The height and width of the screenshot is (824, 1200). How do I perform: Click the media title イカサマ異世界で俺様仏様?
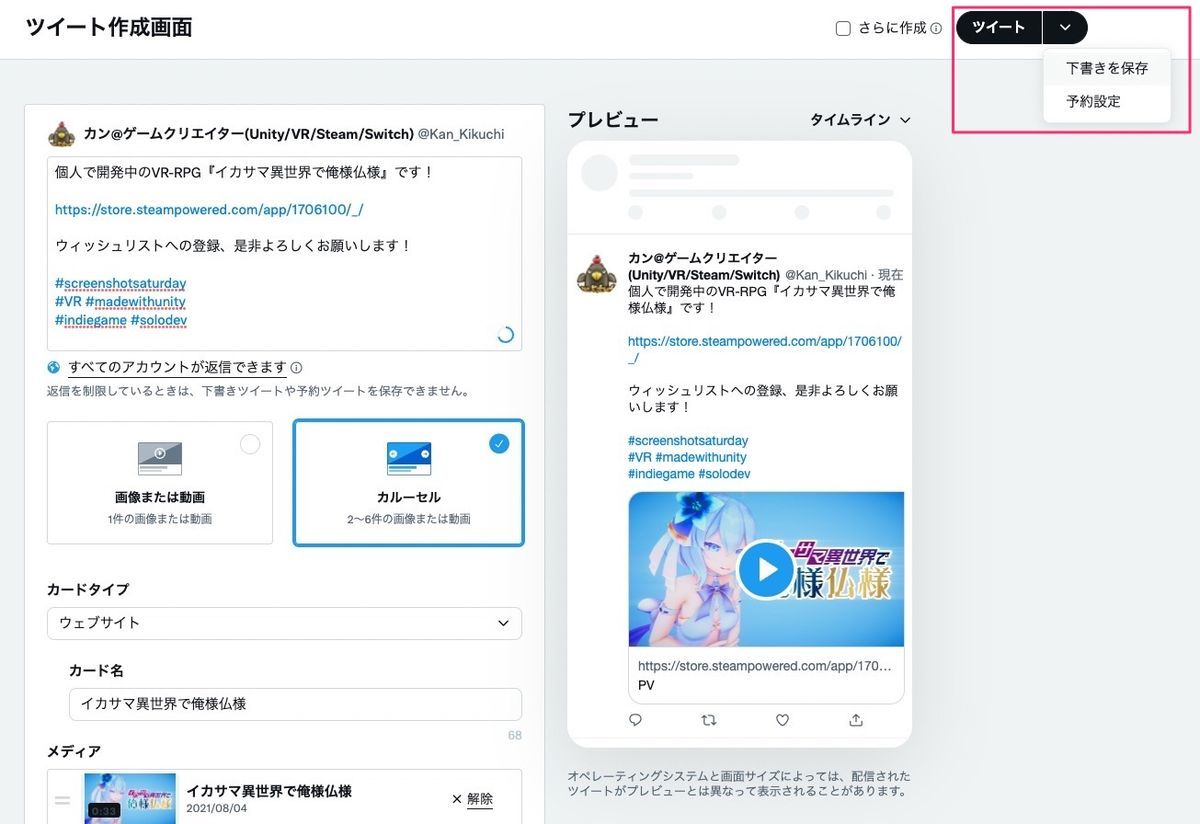click(x=269, y=791)
